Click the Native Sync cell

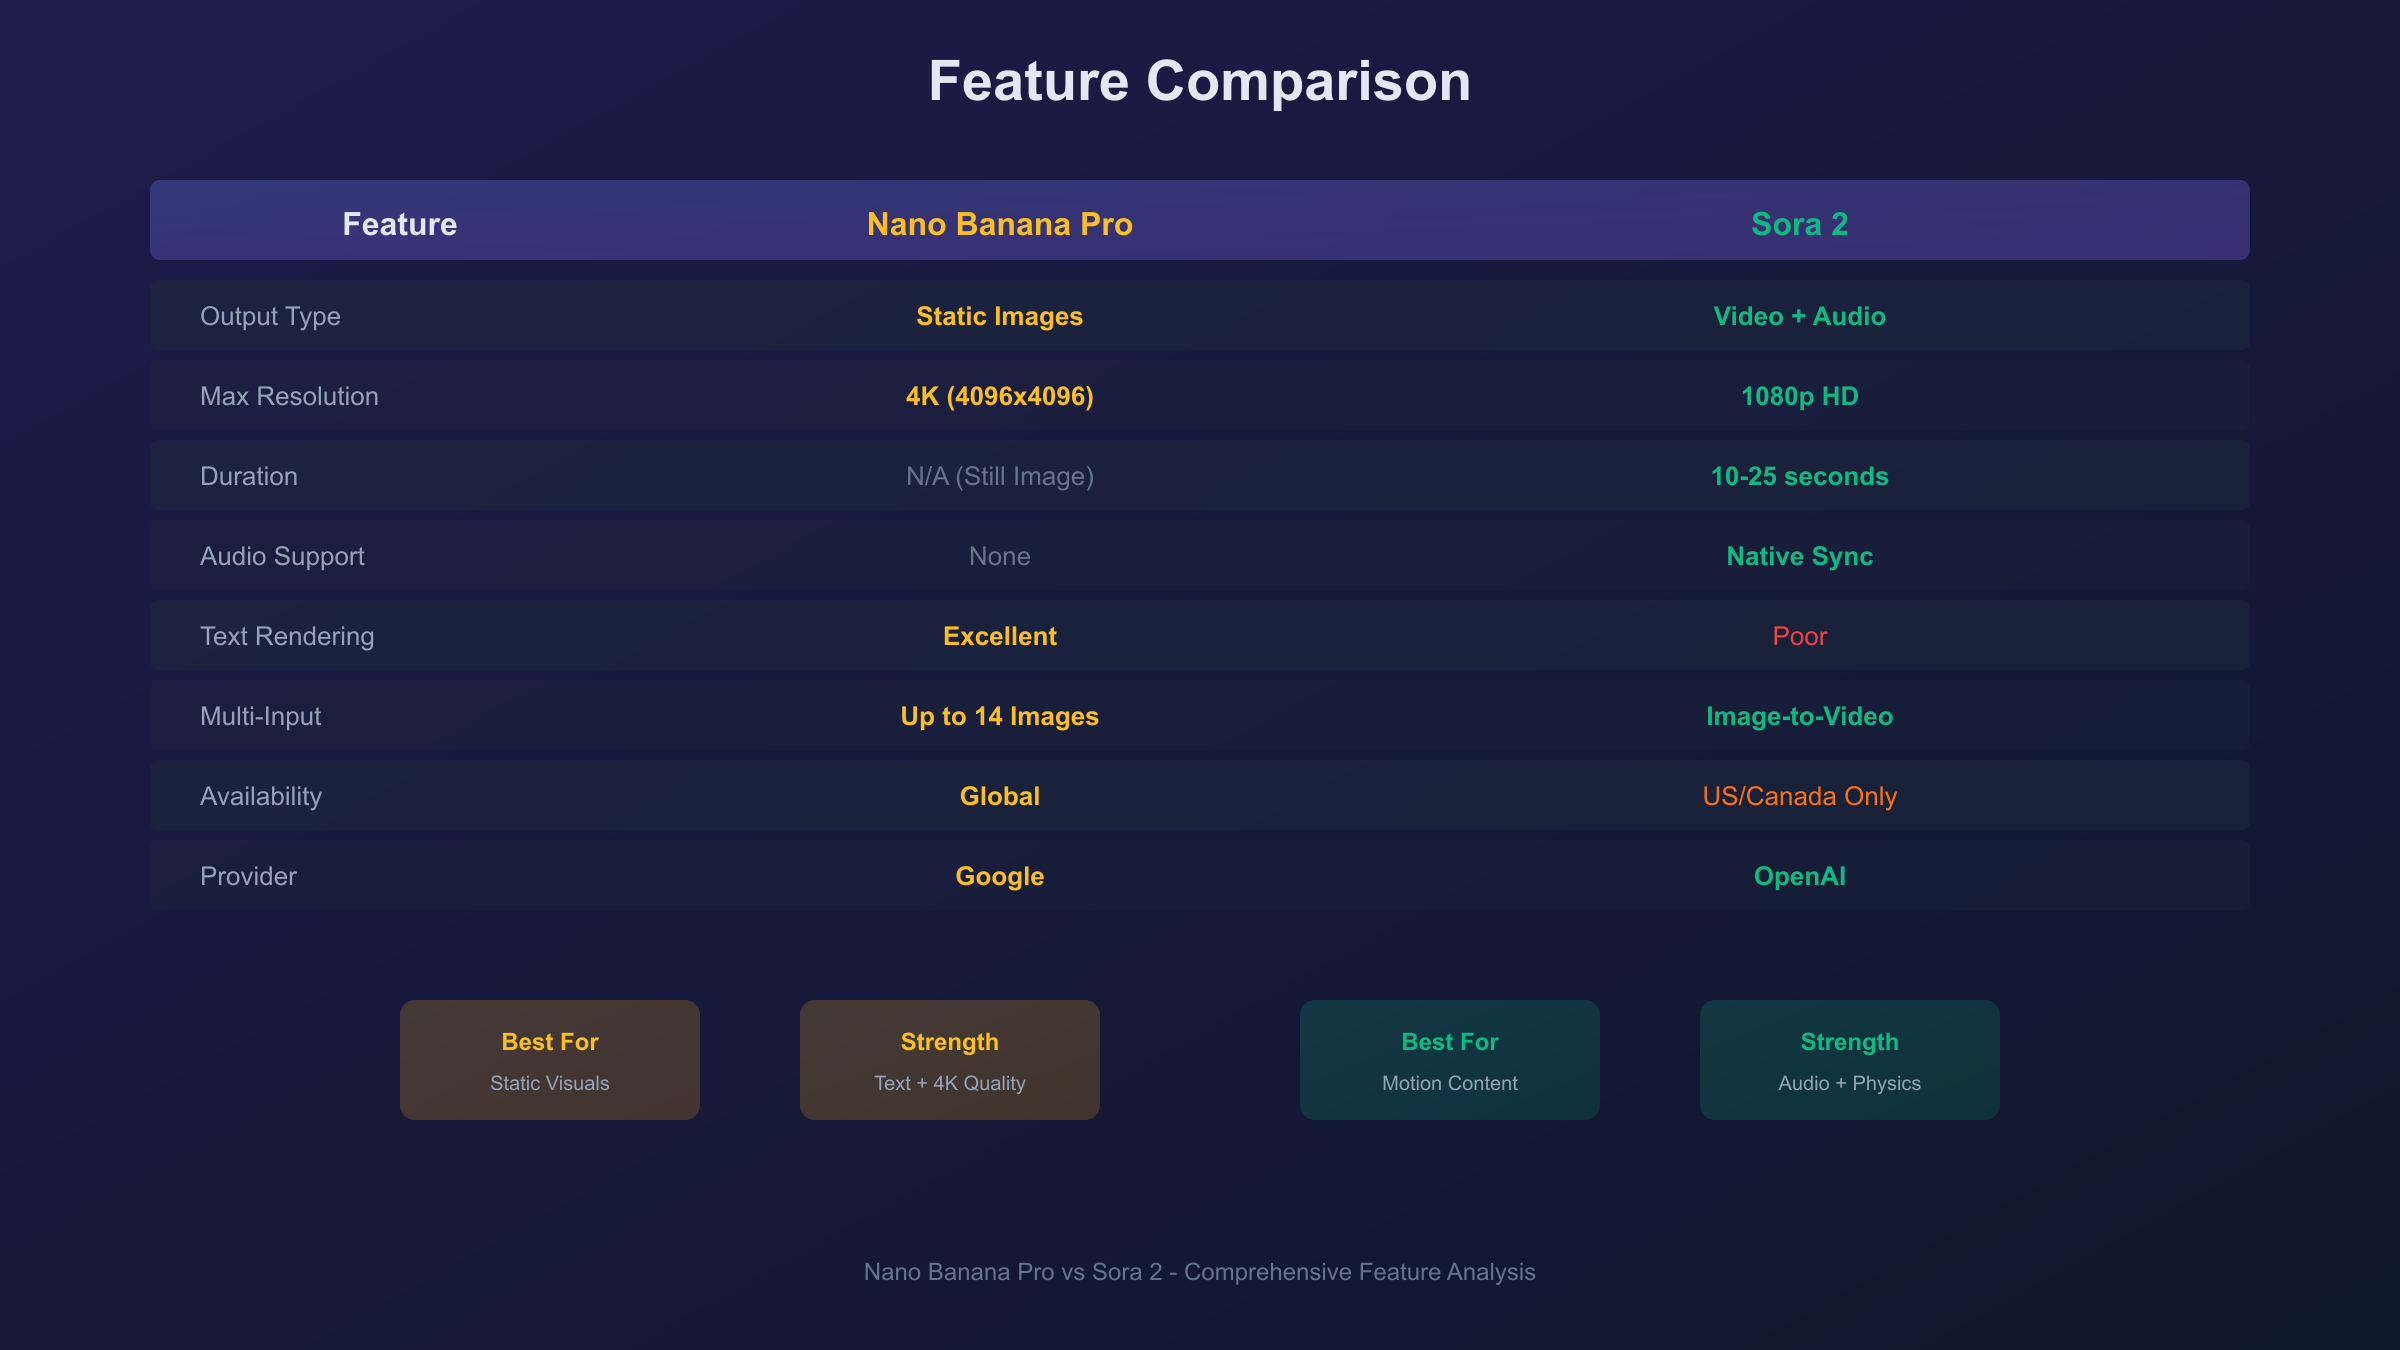(1798, 555)
